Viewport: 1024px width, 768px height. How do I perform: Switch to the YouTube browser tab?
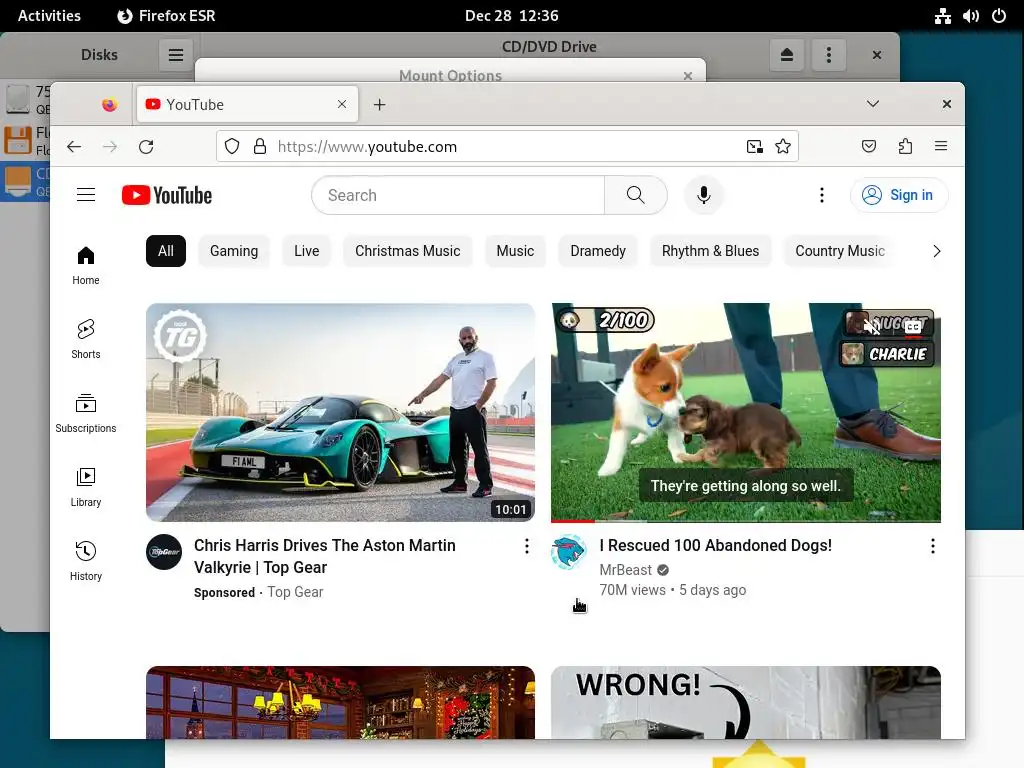click(x=248, y=104)
